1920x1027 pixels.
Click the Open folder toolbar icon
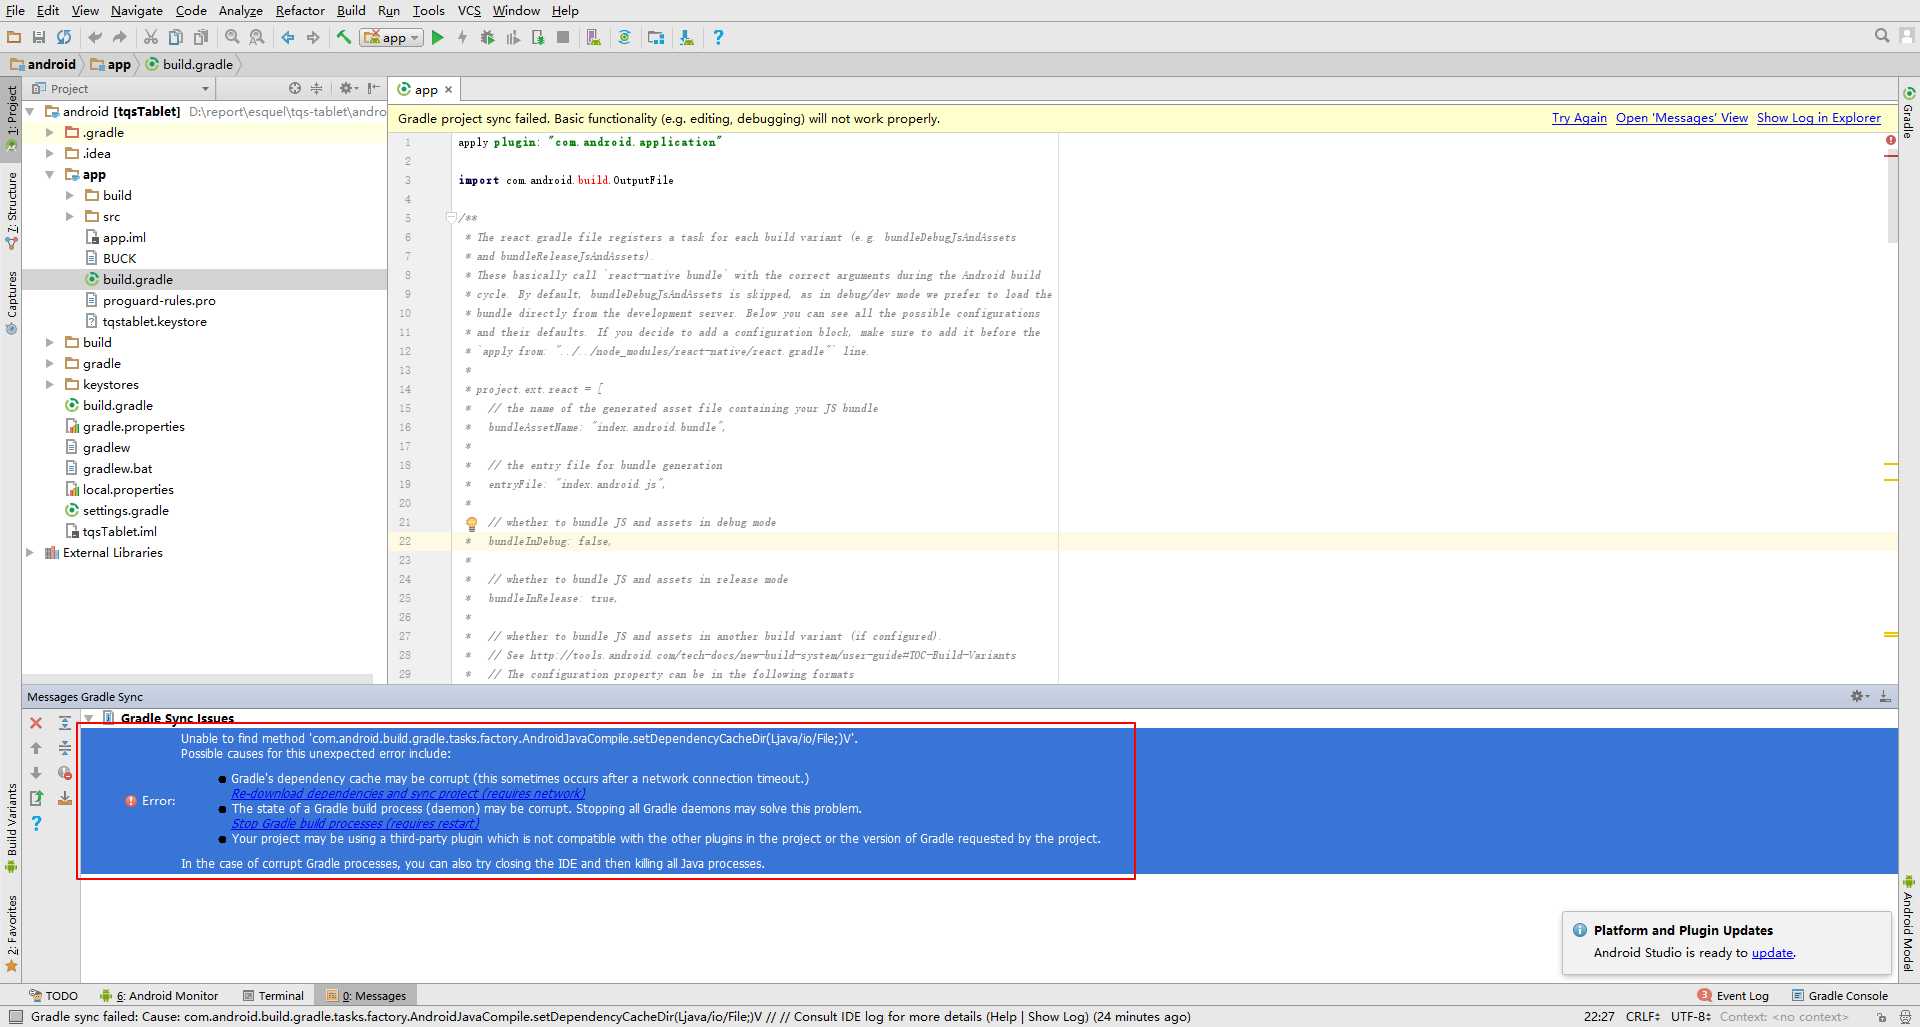pyautogui.click(x=14, y=37)
